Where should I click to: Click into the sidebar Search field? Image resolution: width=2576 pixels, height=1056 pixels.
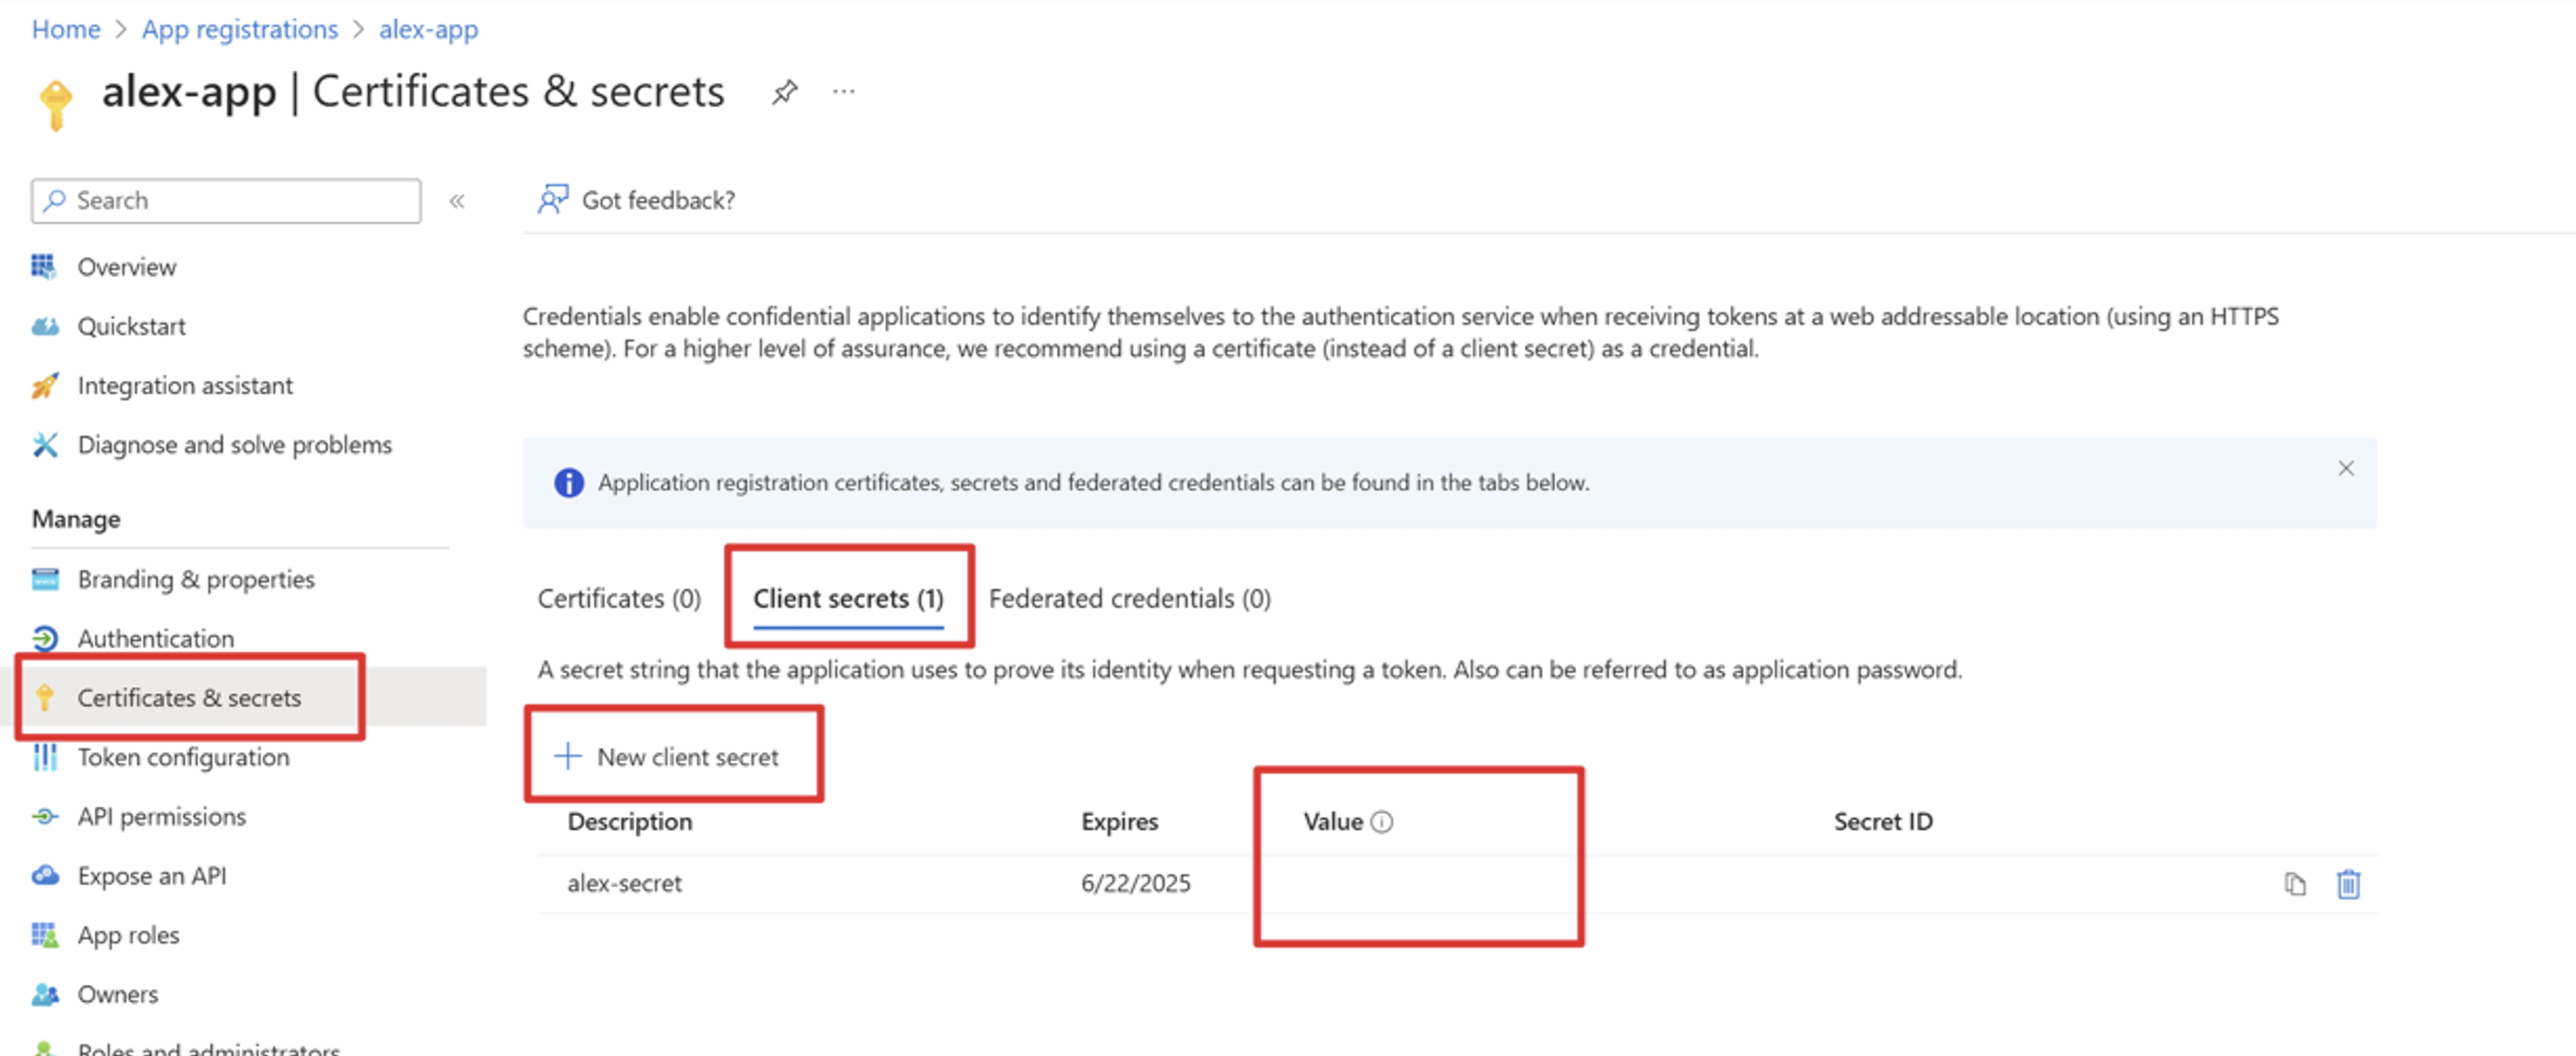pos(226,201)
